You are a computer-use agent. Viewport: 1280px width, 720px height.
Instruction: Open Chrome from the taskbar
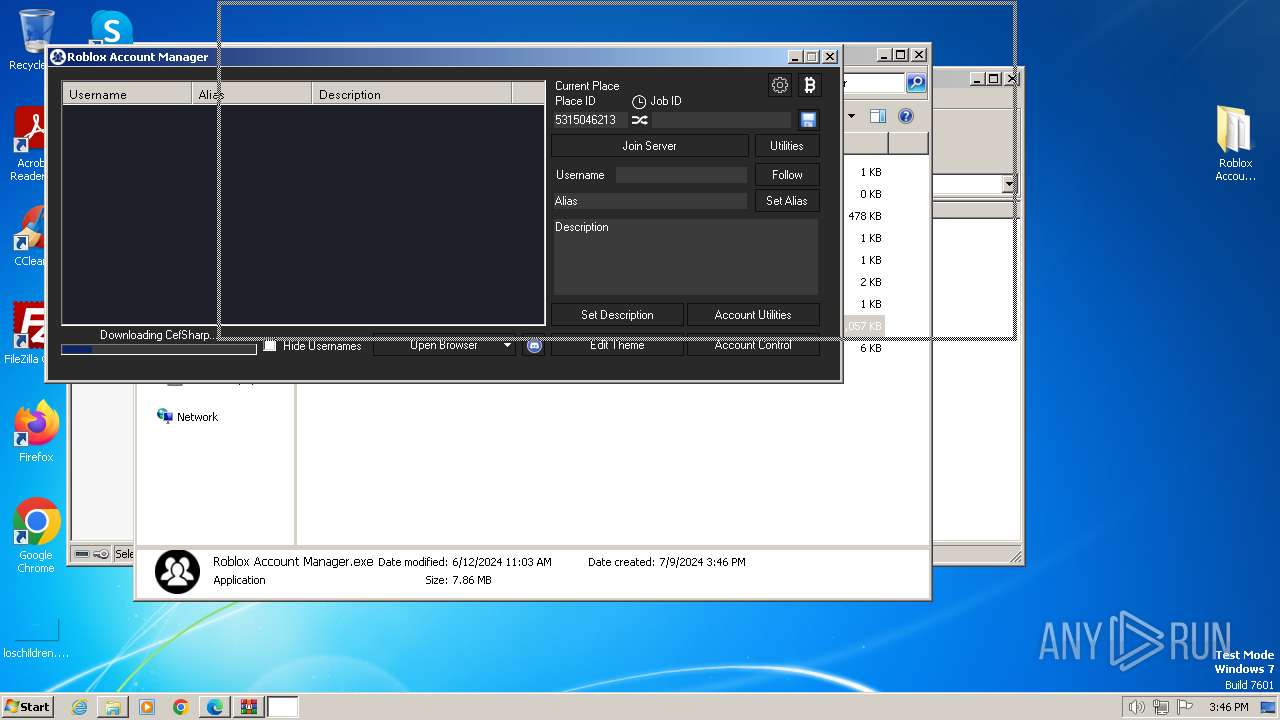click(181, 707)
